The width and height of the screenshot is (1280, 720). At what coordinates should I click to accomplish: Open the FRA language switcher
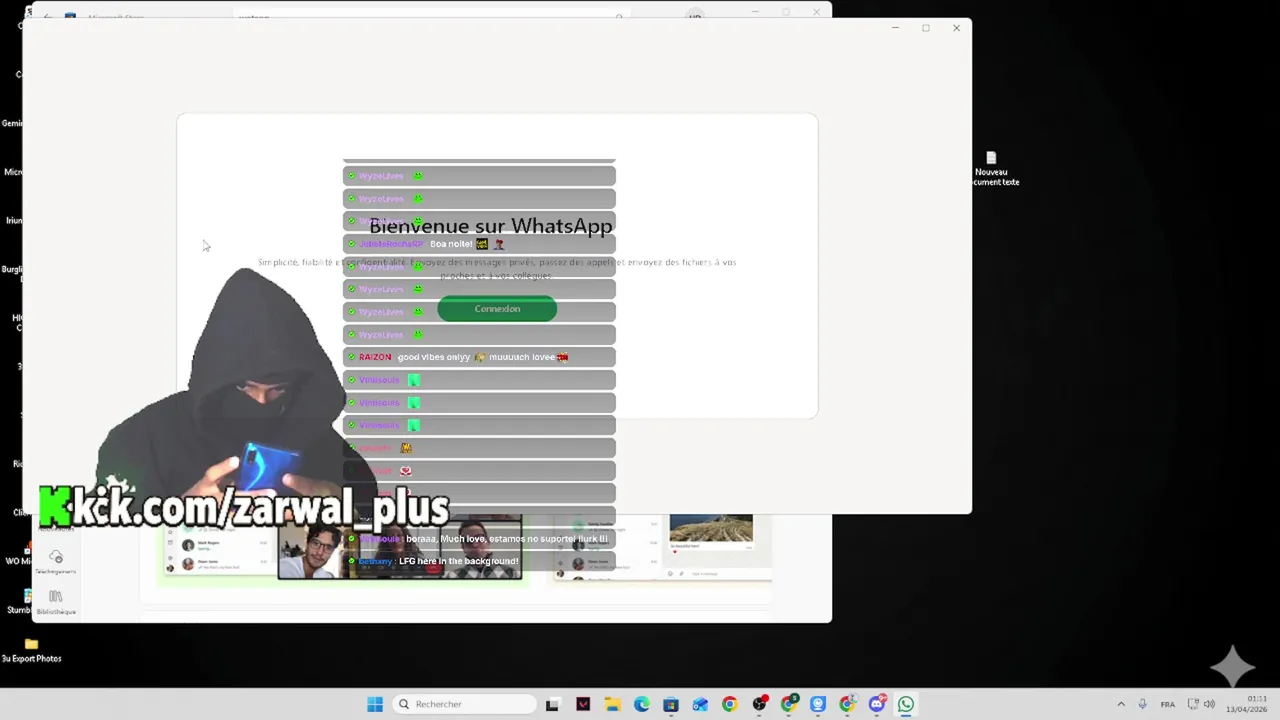tap(1166, 704)
